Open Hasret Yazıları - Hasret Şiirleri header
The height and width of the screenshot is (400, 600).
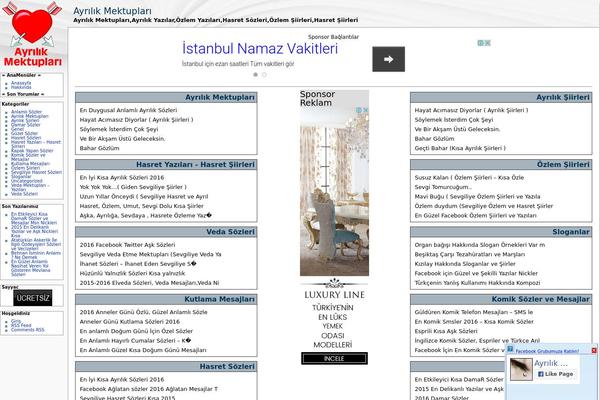[x=195, y=165]
